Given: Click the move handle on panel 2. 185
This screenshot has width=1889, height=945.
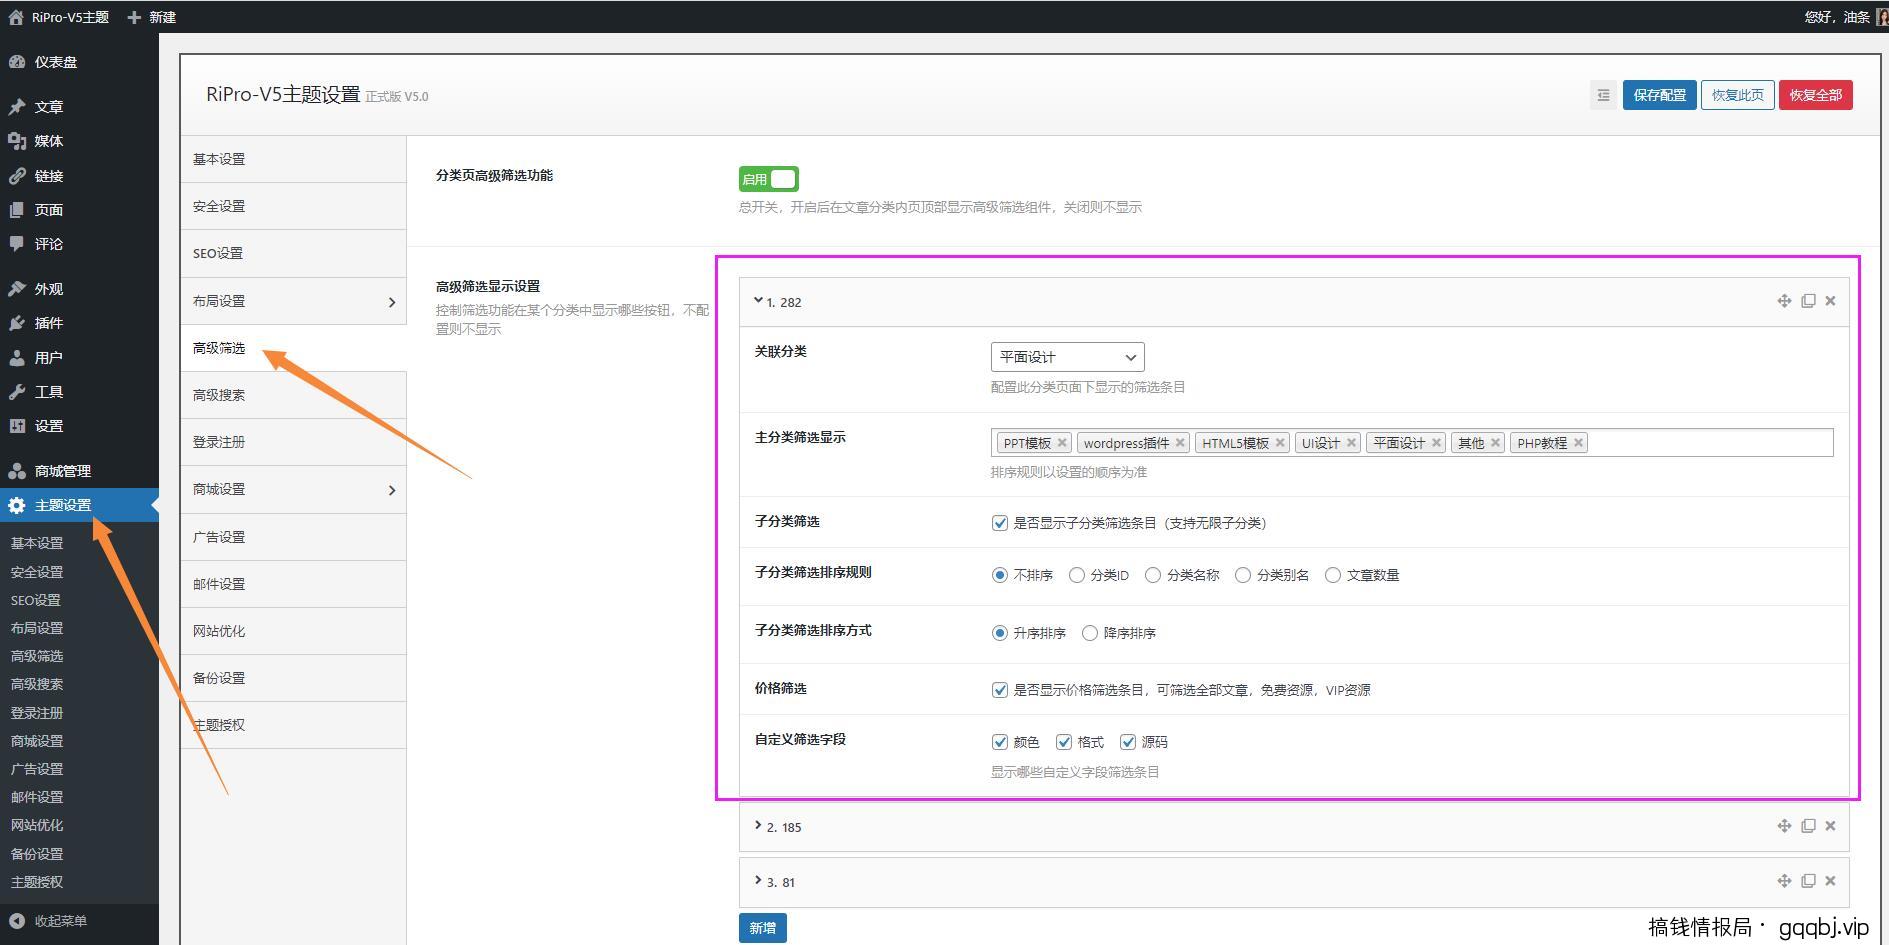Looking at the screenshot, I should (x=1784, y=825).
